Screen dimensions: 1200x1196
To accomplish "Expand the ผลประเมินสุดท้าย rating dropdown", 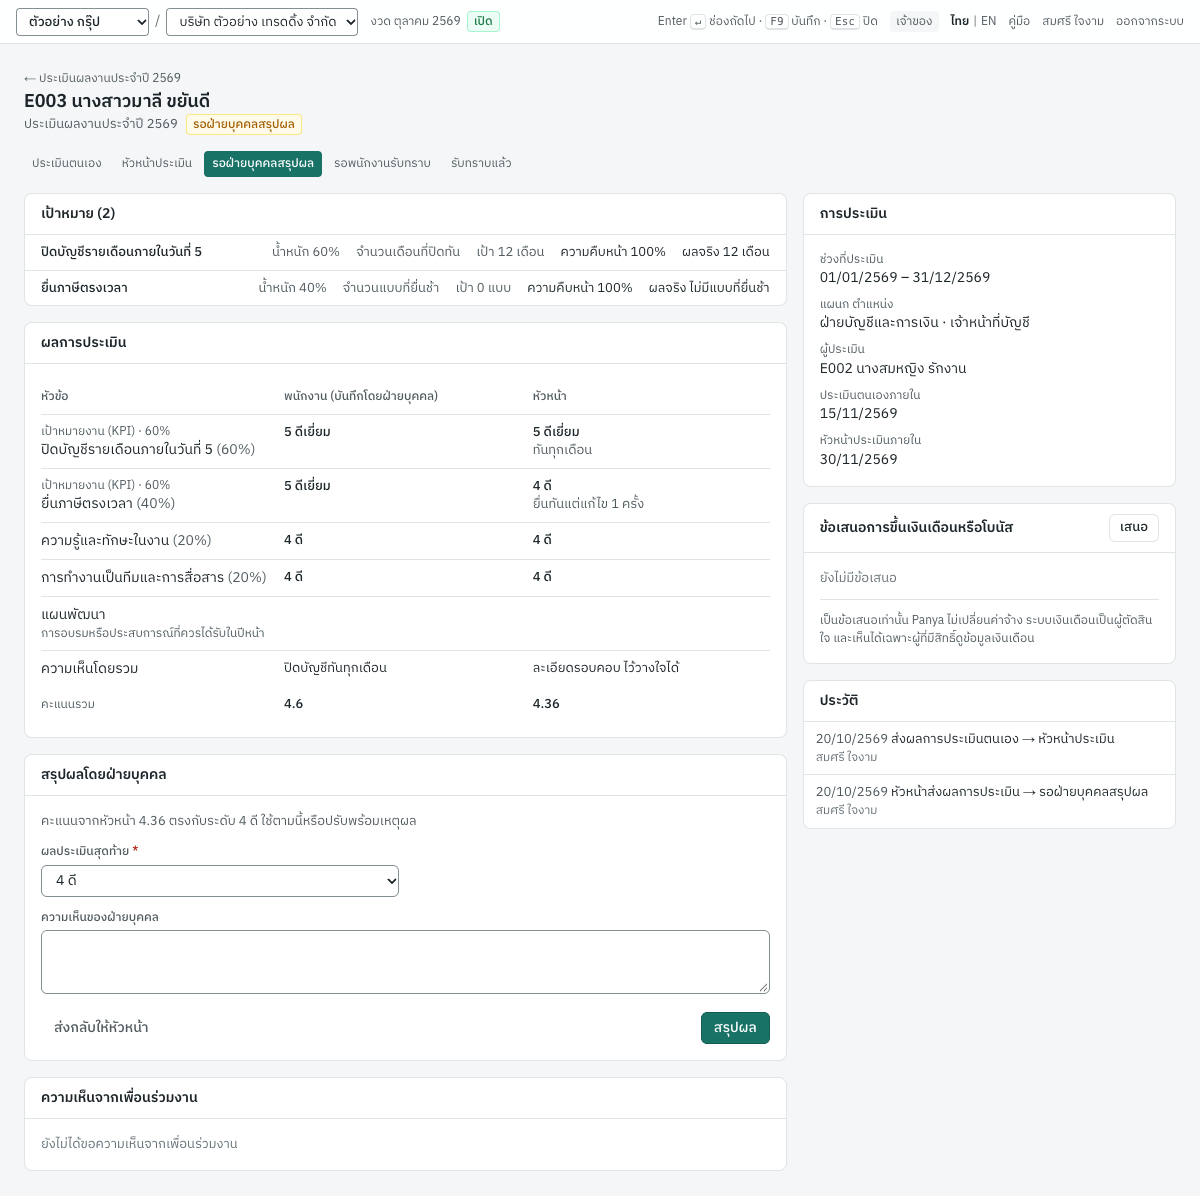I will [220, 881].
